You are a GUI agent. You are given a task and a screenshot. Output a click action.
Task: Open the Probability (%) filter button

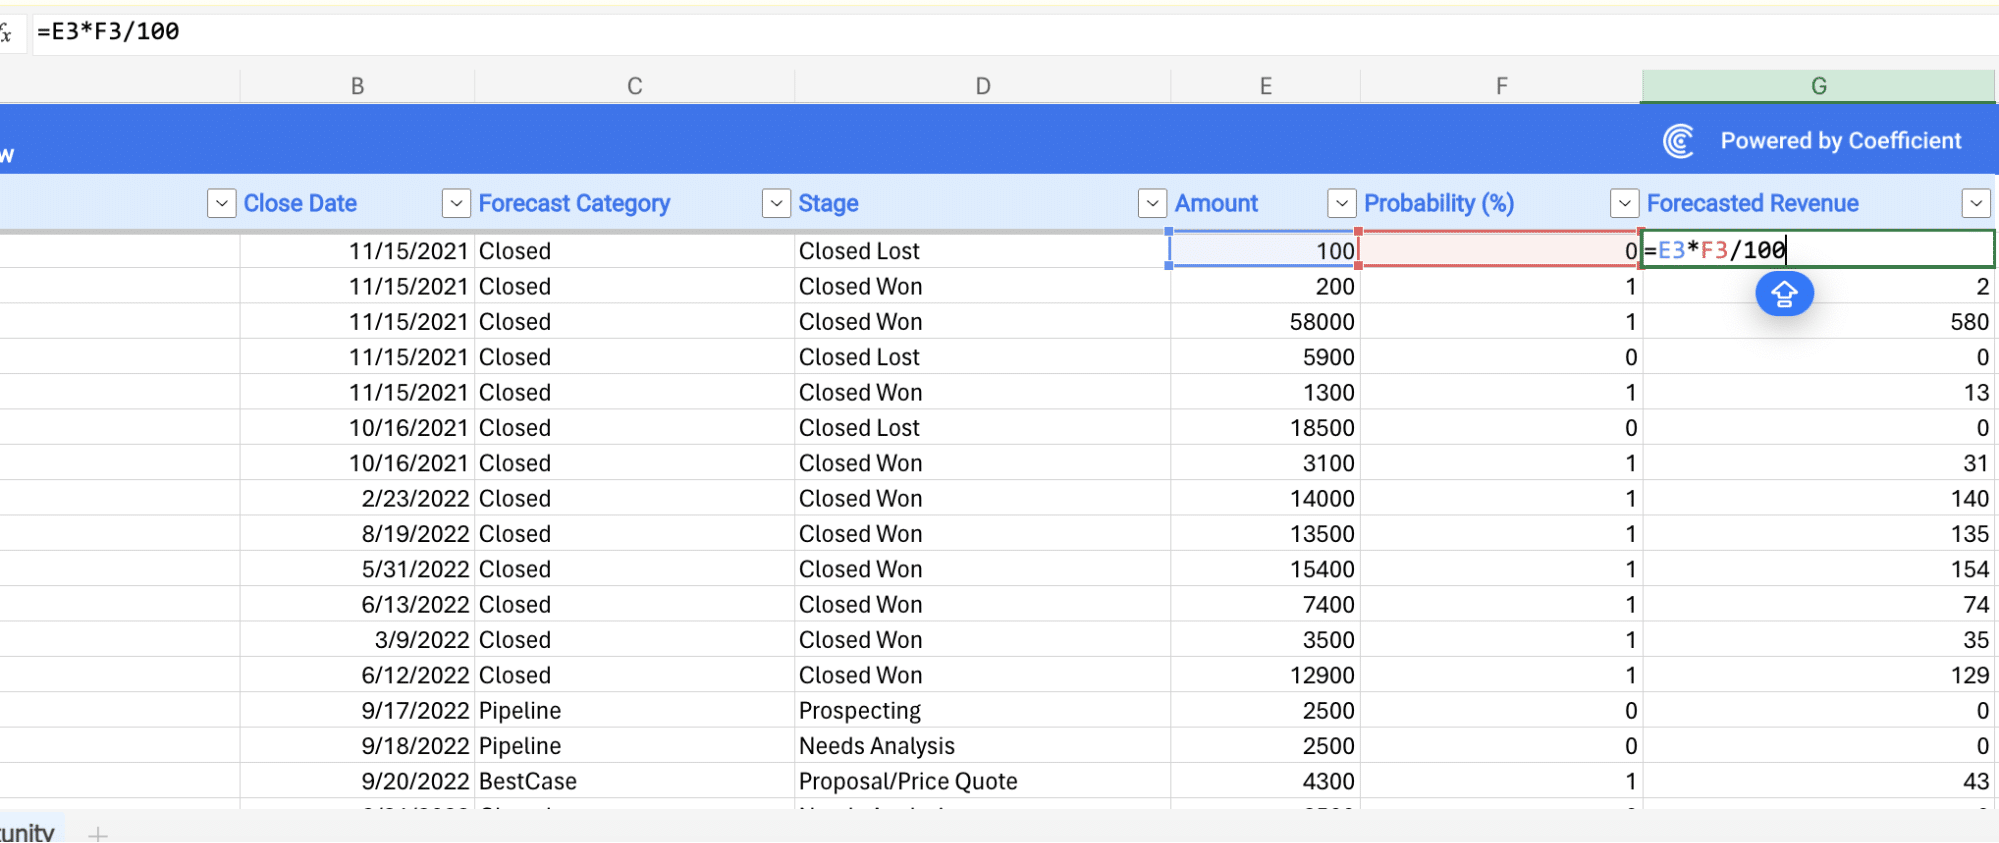coord(1341,203)
